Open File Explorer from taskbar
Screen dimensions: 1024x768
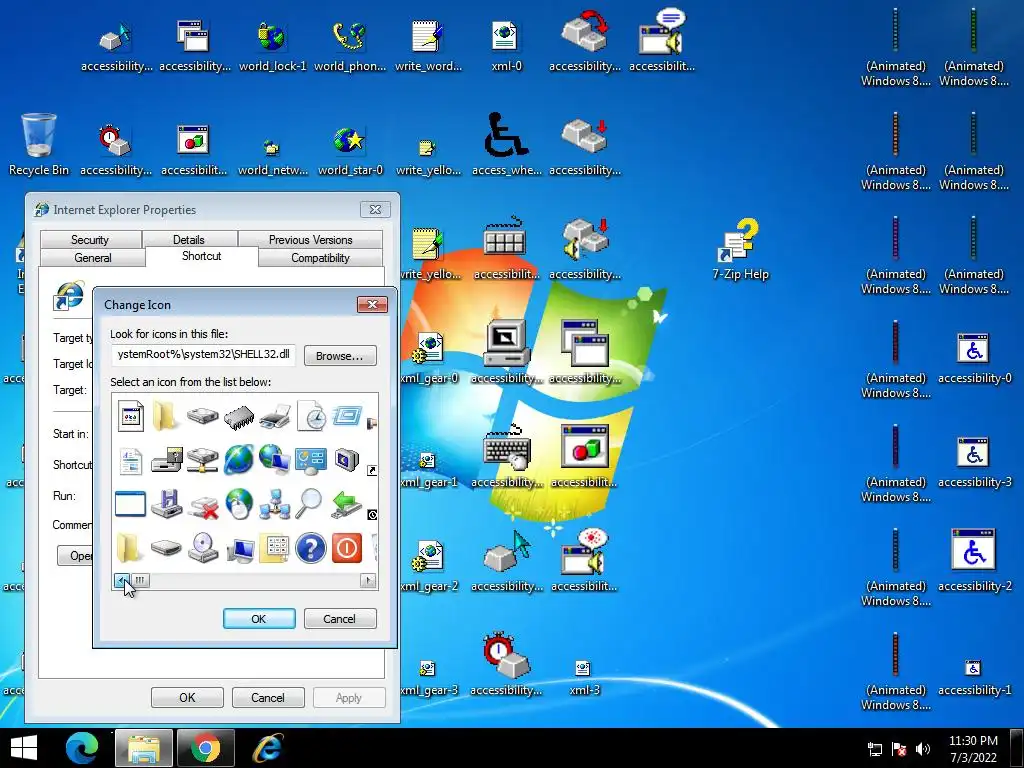[144, 748]
